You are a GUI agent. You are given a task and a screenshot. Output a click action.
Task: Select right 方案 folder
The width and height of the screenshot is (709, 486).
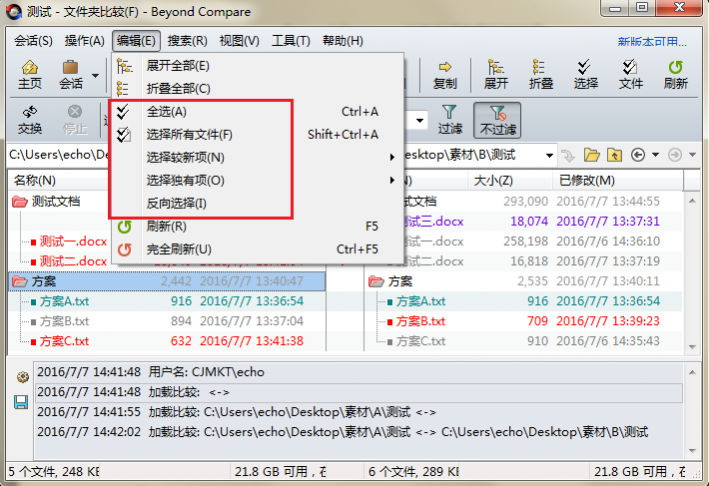click(400, 282)
